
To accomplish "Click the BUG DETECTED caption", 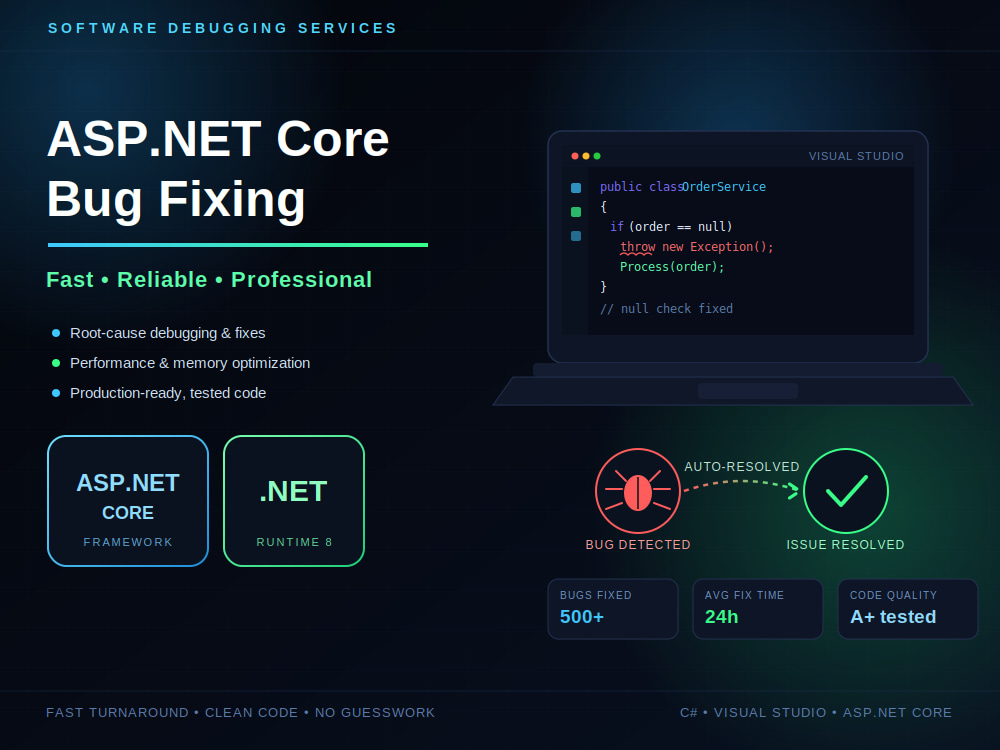I will 638,545.
